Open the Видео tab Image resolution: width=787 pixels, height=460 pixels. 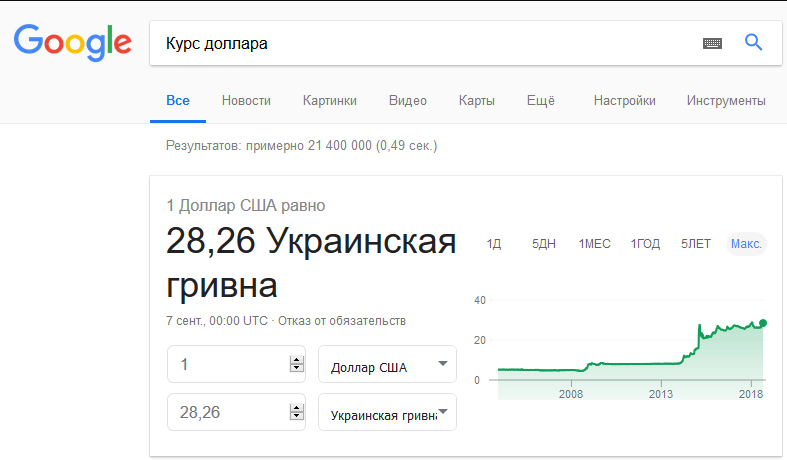pyautogui.click(x=408, y=100)
